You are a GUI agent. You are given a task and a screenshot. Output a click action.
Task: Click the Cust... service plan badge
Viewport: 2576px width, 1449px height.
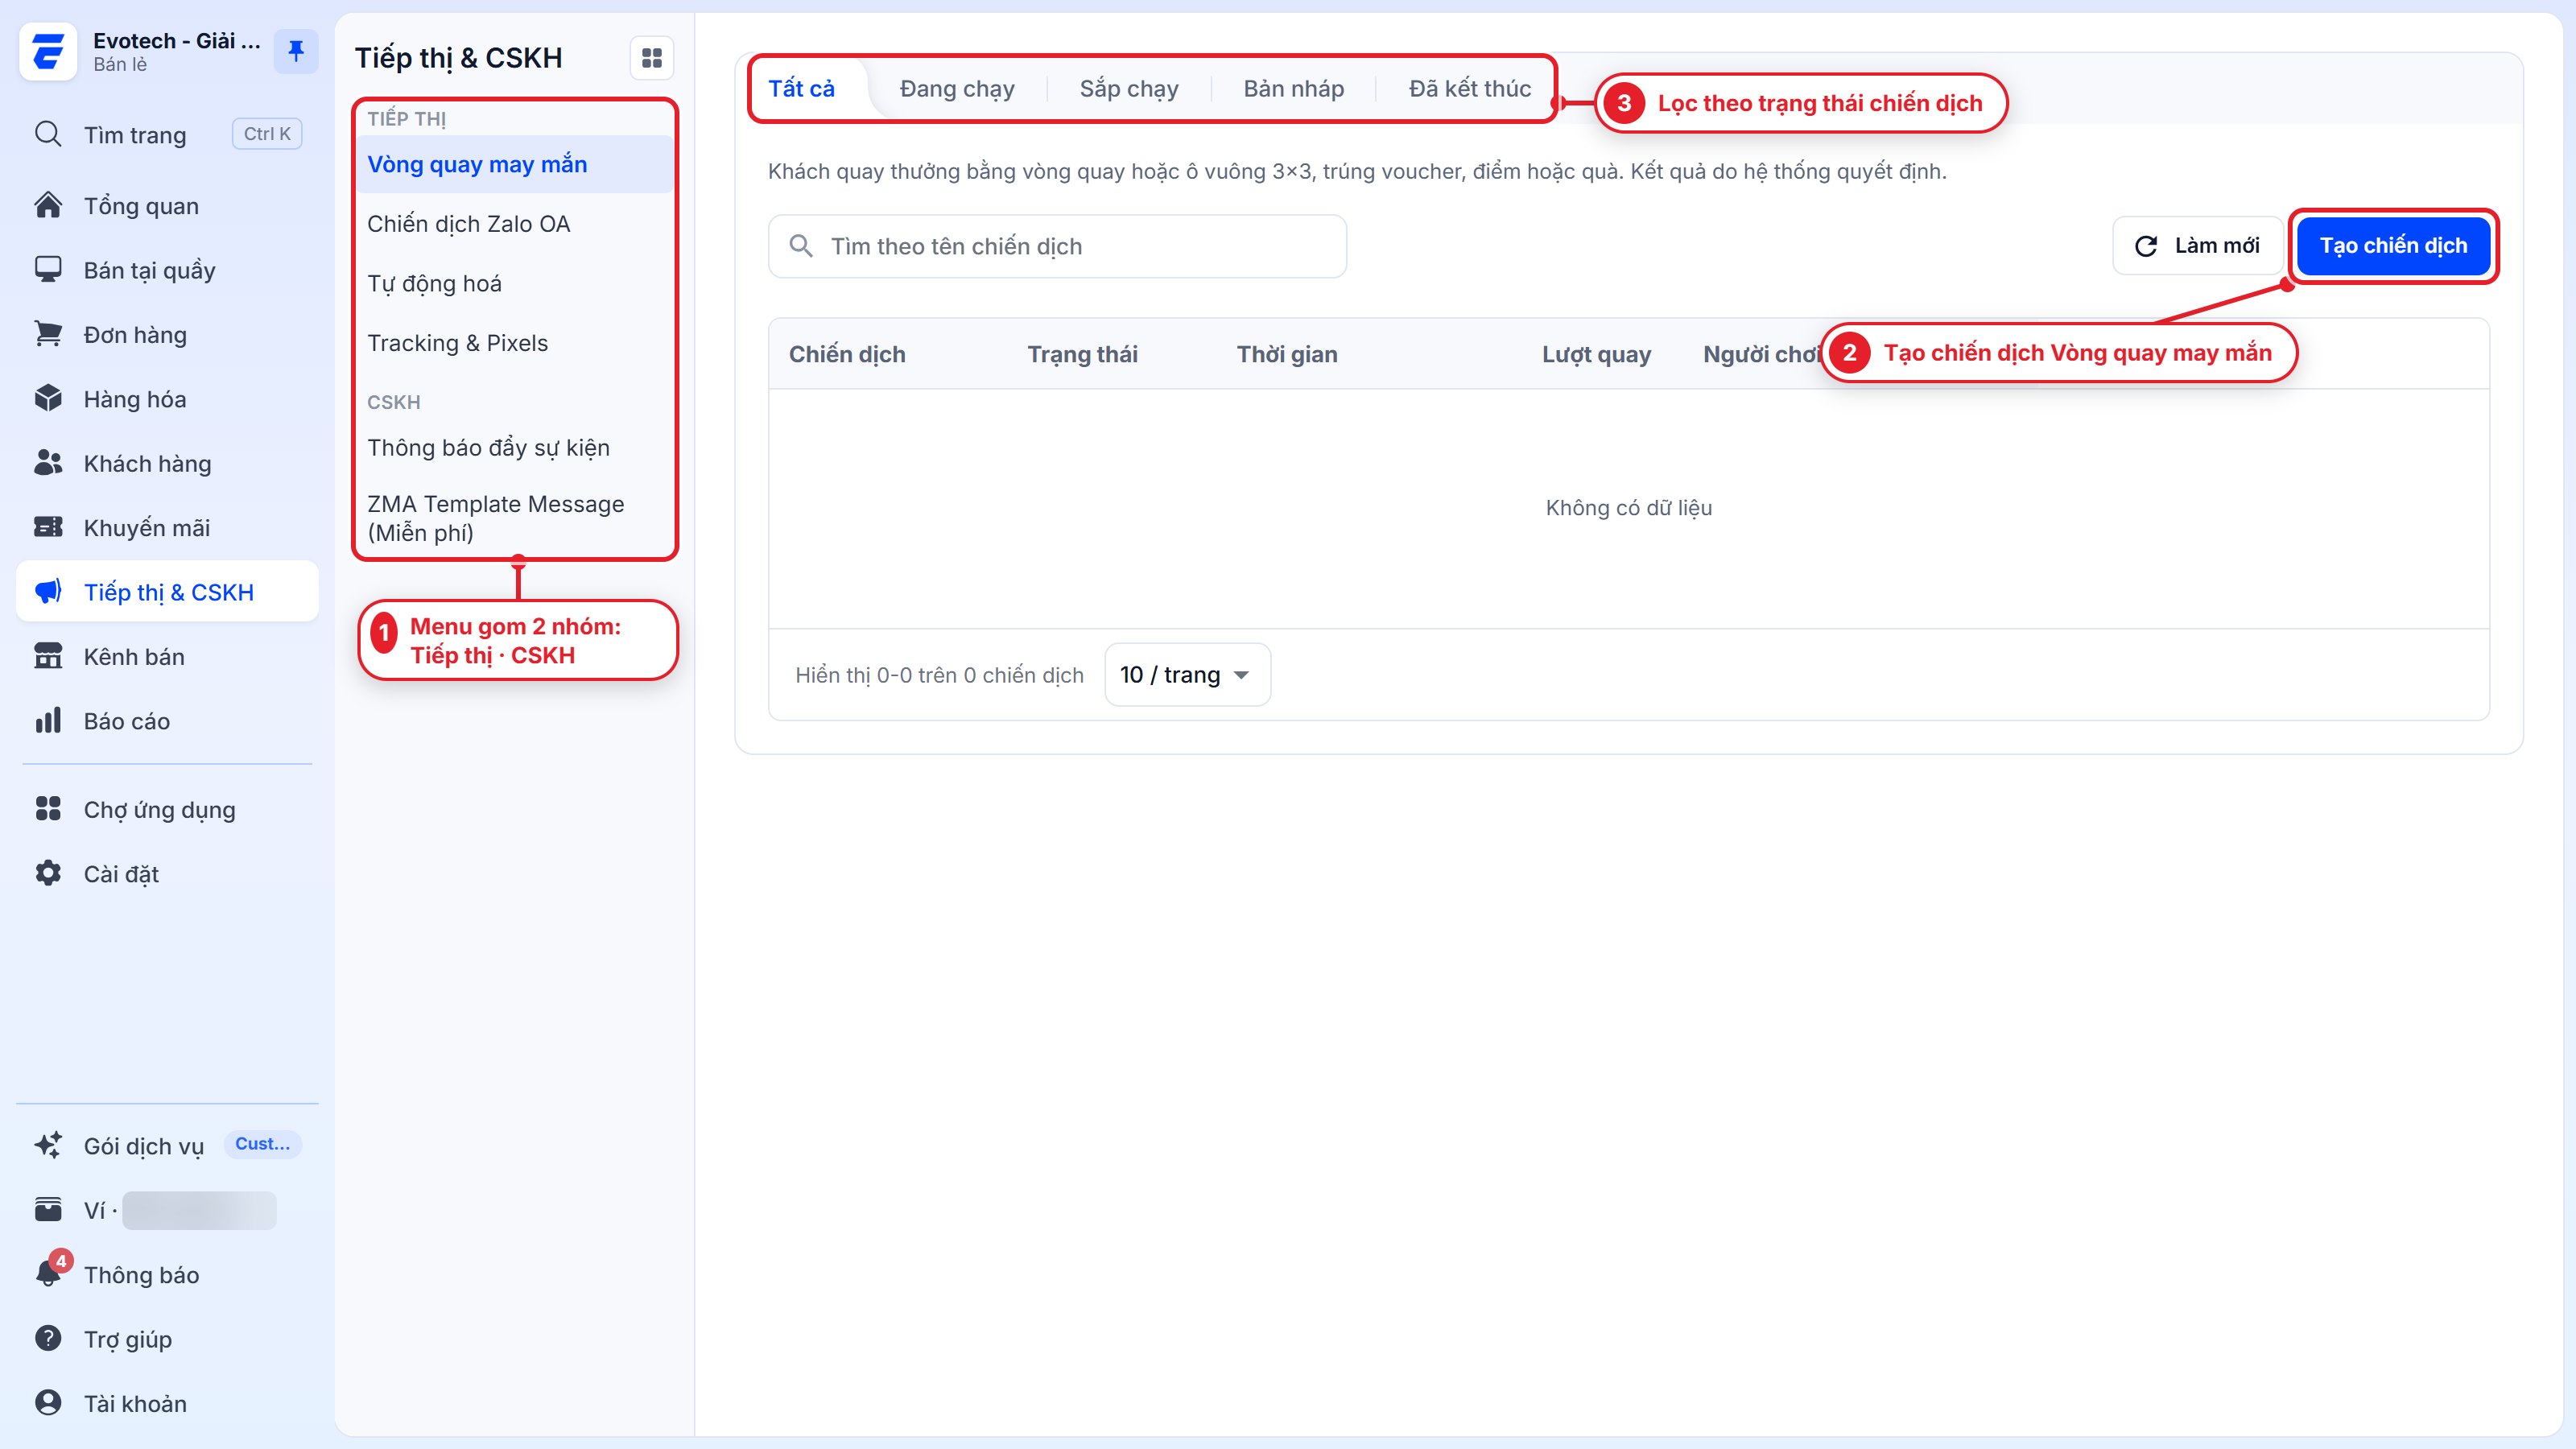(x=263, y=1144)
